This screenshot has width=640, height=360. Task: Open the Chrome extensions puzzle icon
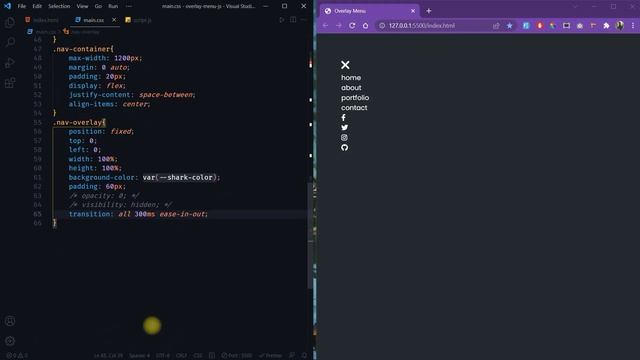tap(607, 25)
